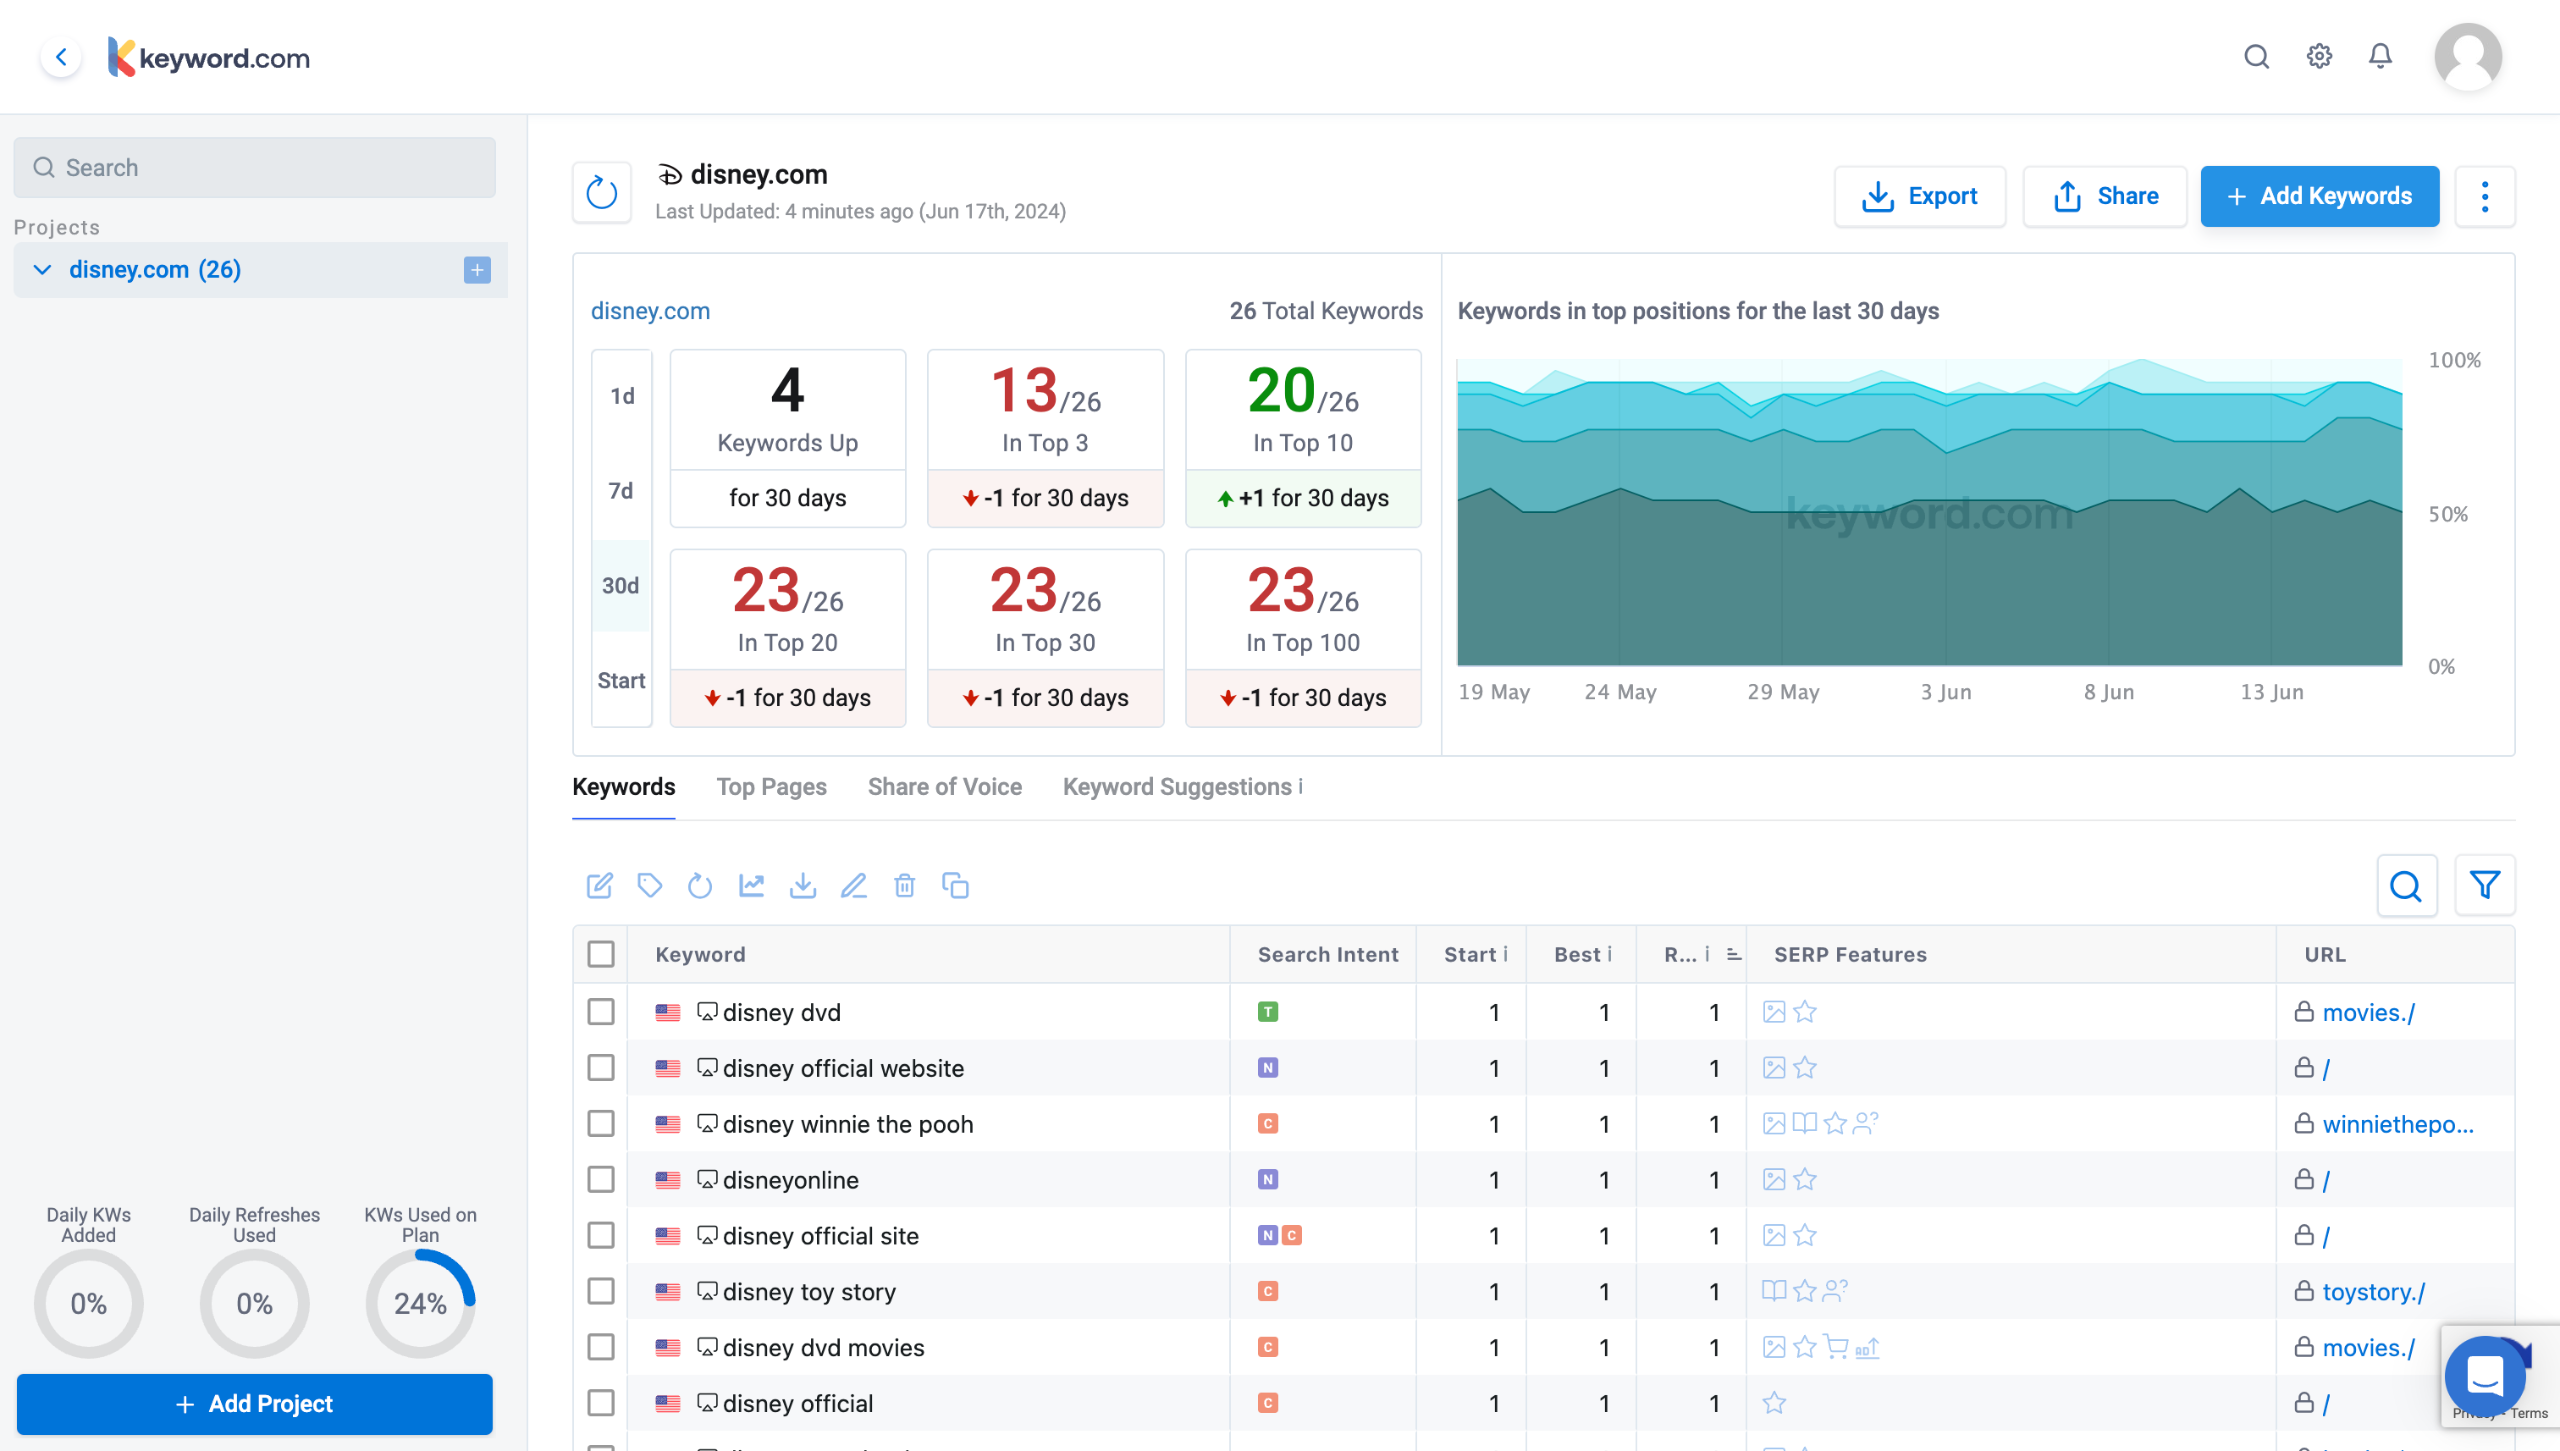Click star SERP feature for disney official
The width and height of the screenshot is (2560, 1451).
(x=1774, y=1403)
